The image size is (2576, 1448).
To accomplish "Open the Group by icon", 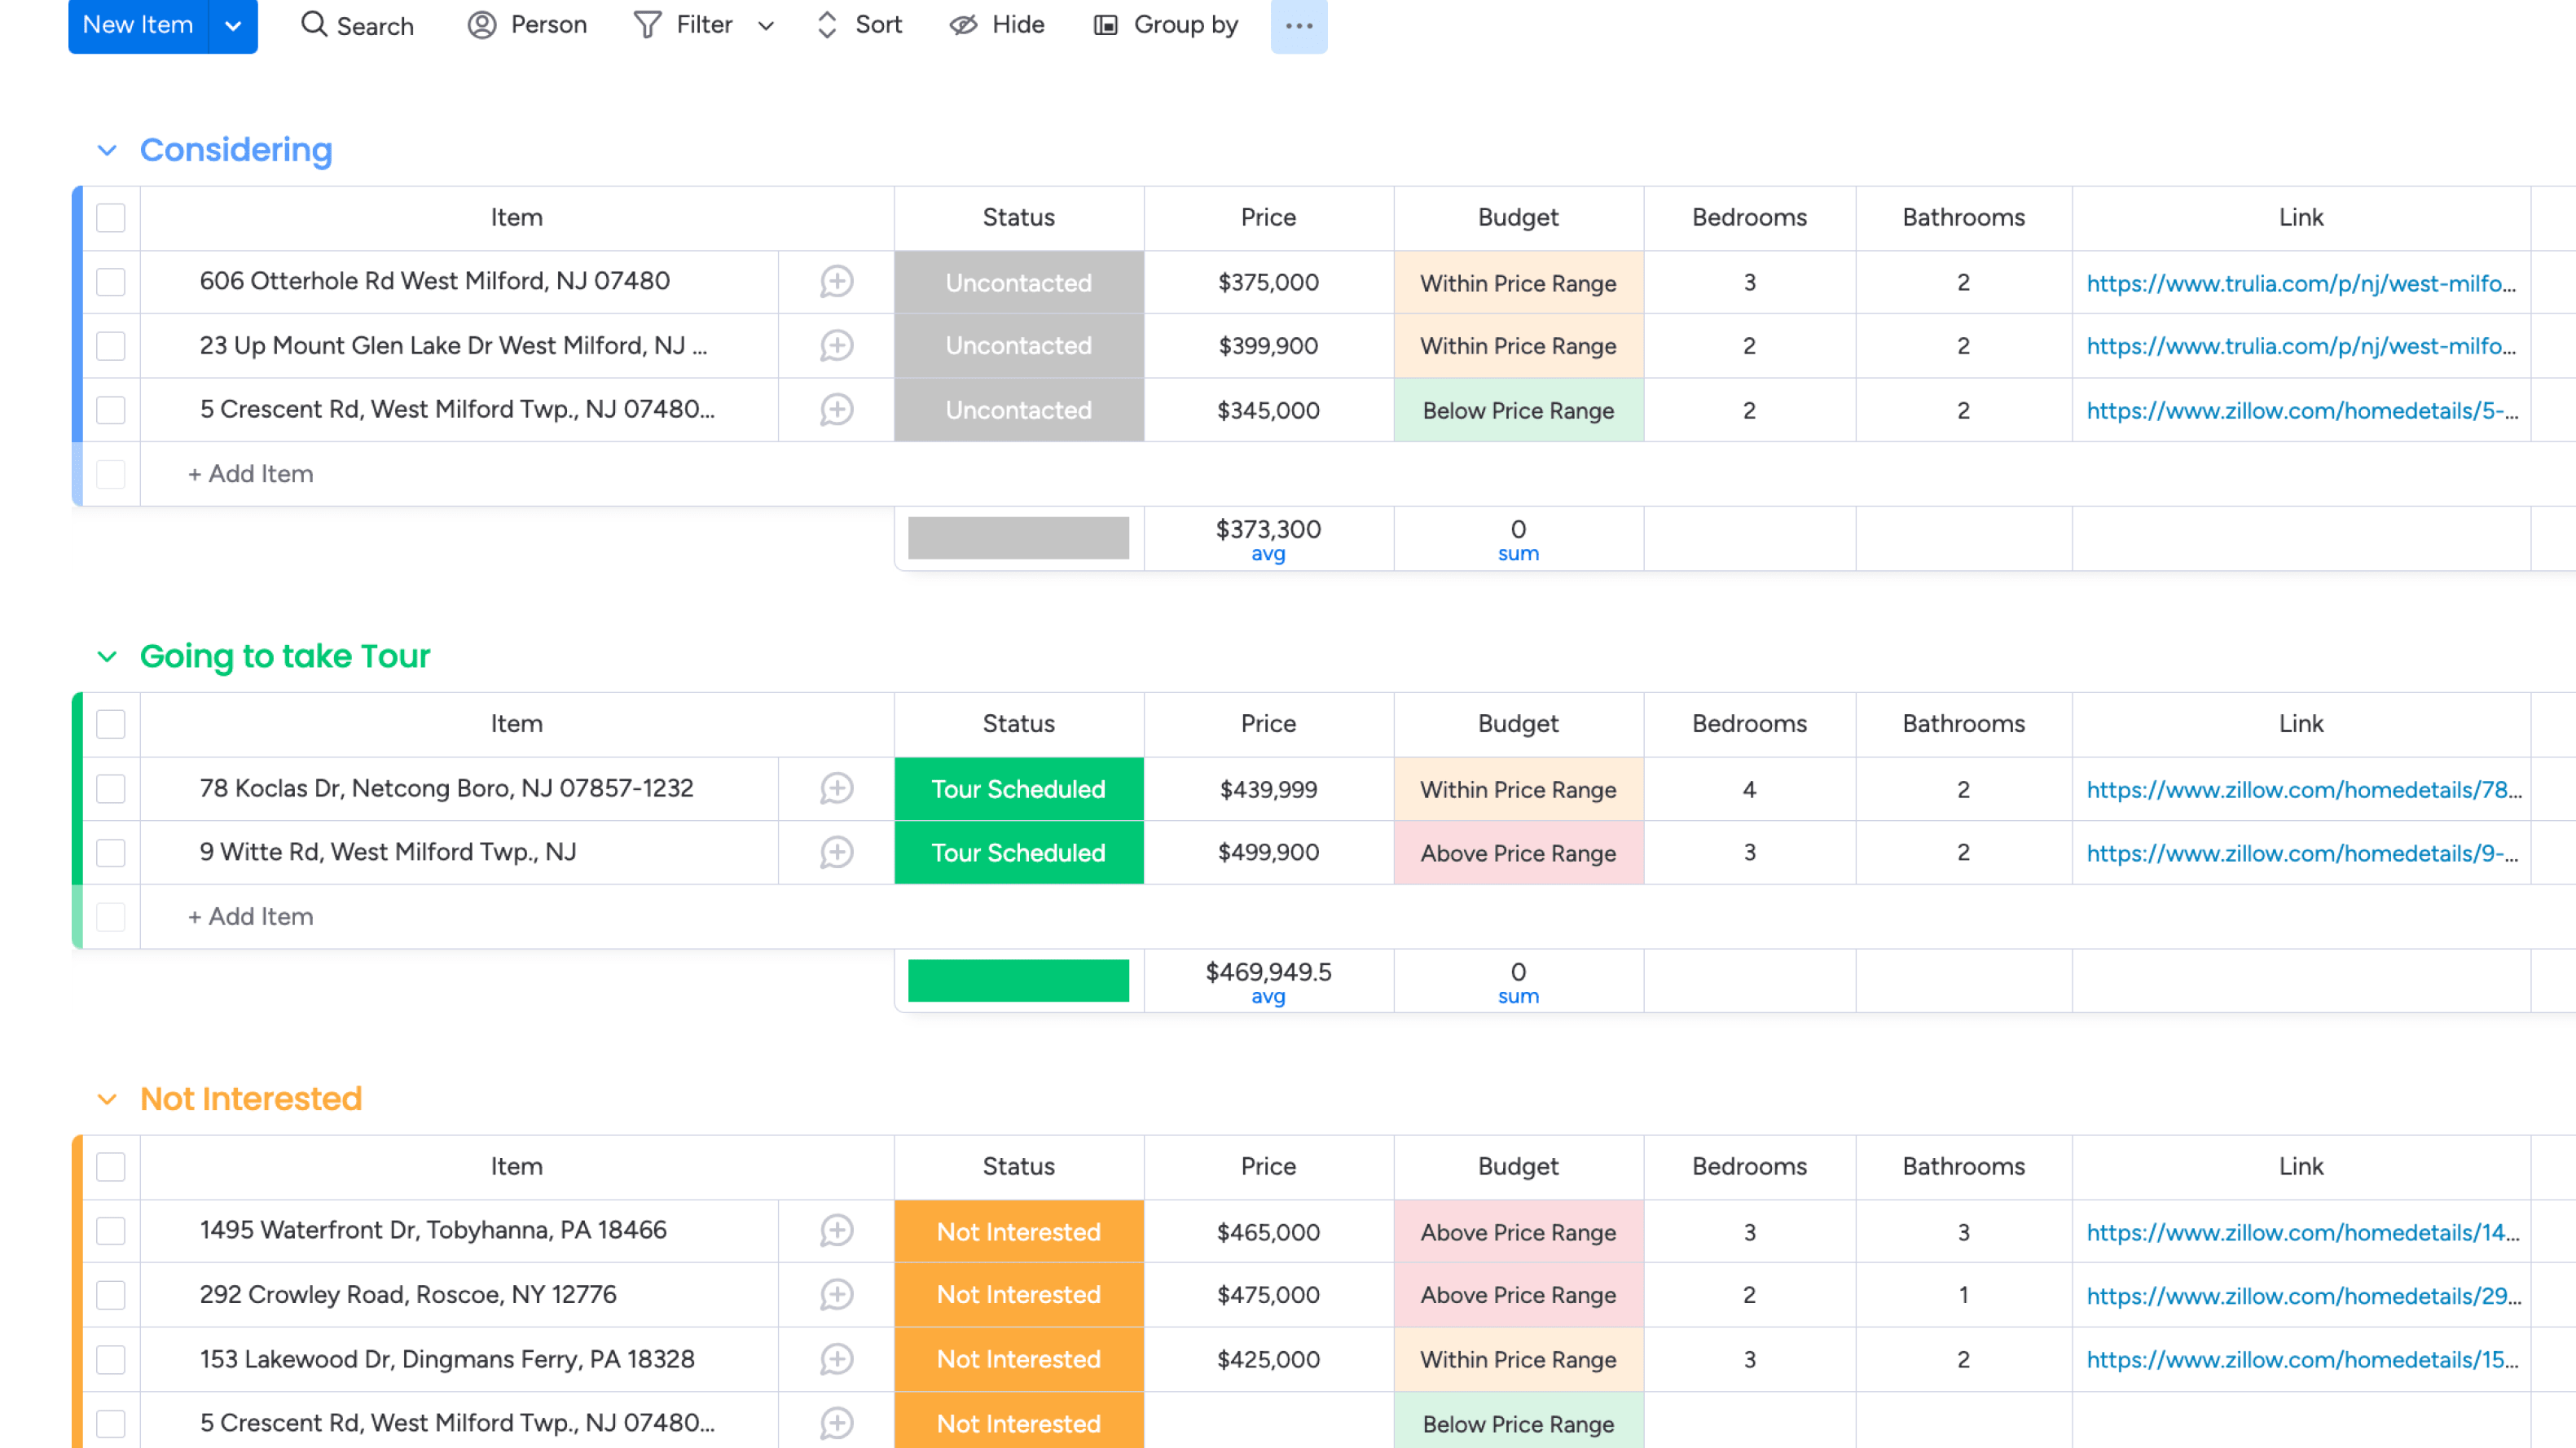I will click(x=1105, y=24).
